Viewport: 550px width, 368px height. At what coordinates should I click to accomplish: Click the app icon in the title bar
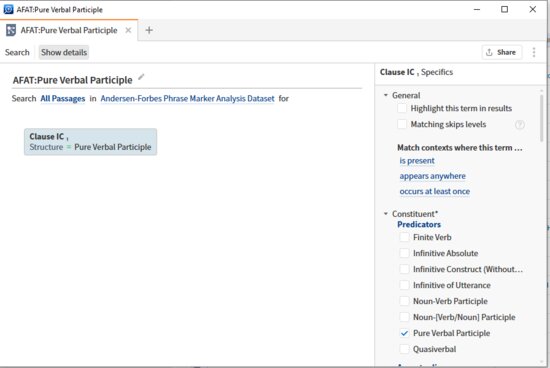point(8,9)
